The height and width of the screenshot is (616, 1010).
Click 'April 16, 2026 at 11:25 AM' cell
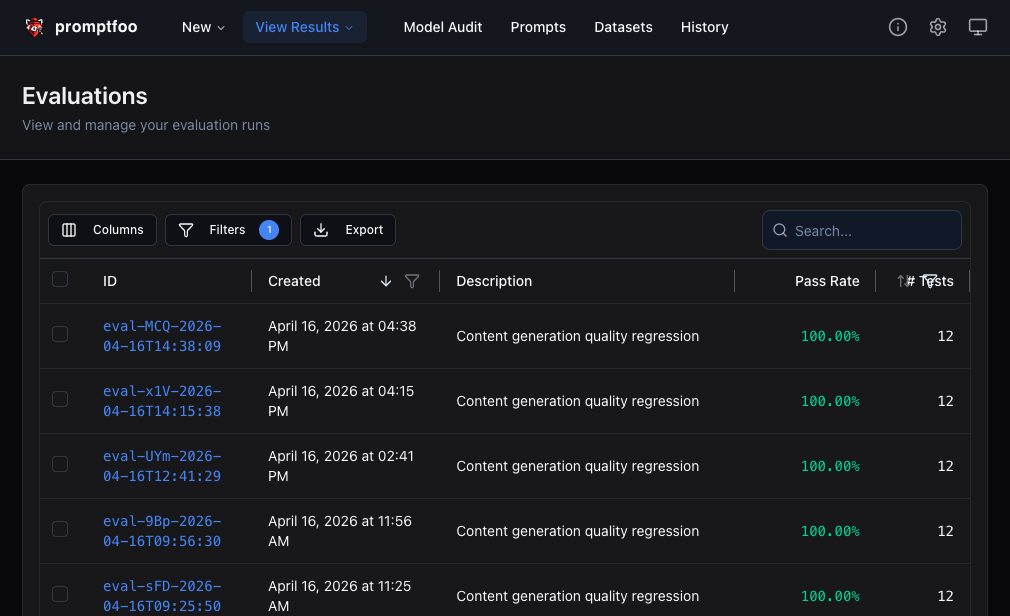pyautogui.click(x=339, y=597)
